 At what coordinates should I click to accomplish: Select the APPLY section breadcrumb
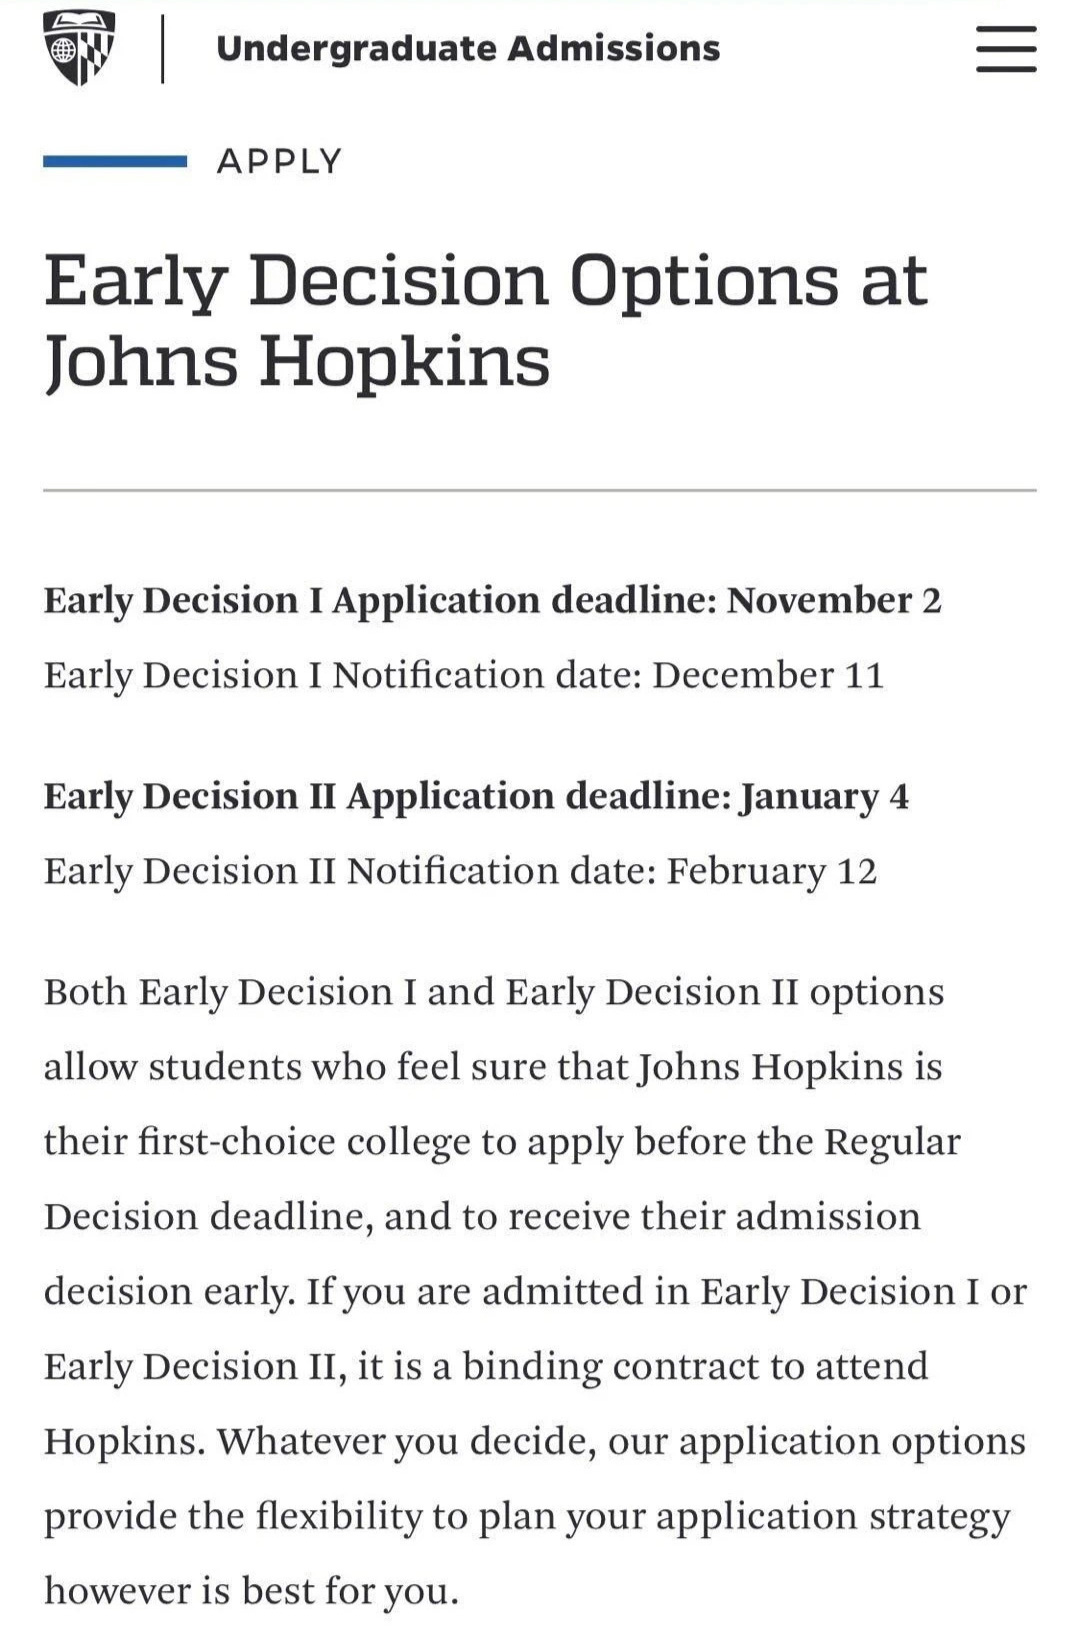pos(280,161)
